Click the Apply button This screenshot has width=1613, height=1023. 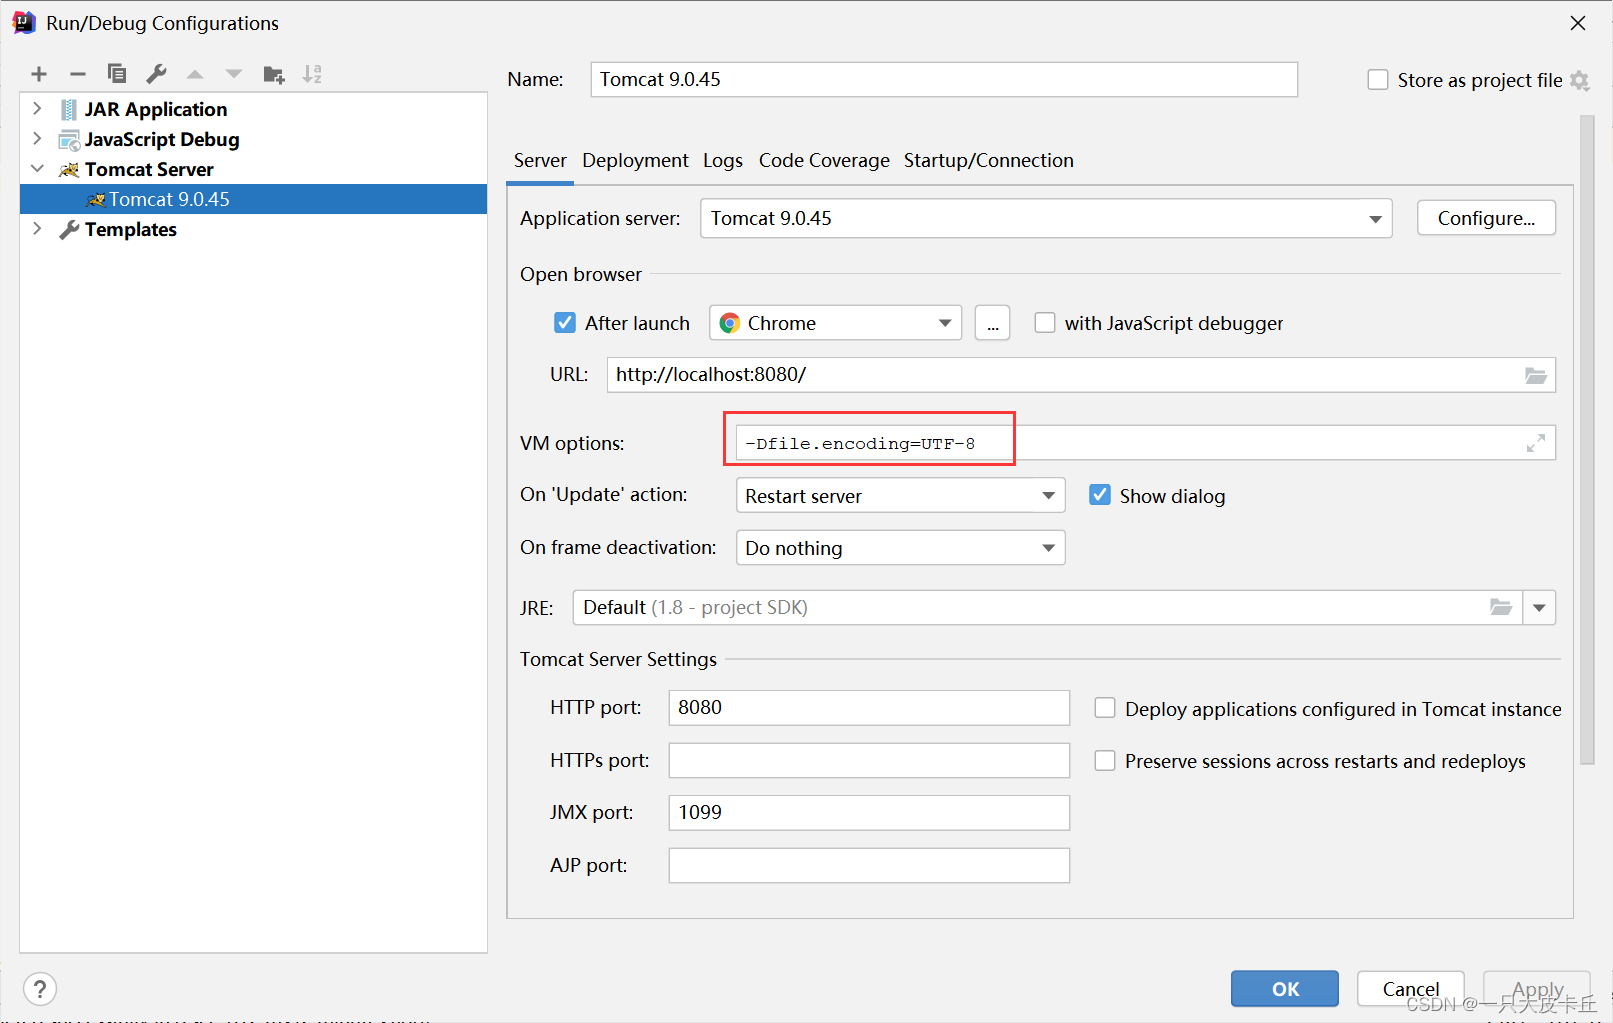pos(1537,989)
